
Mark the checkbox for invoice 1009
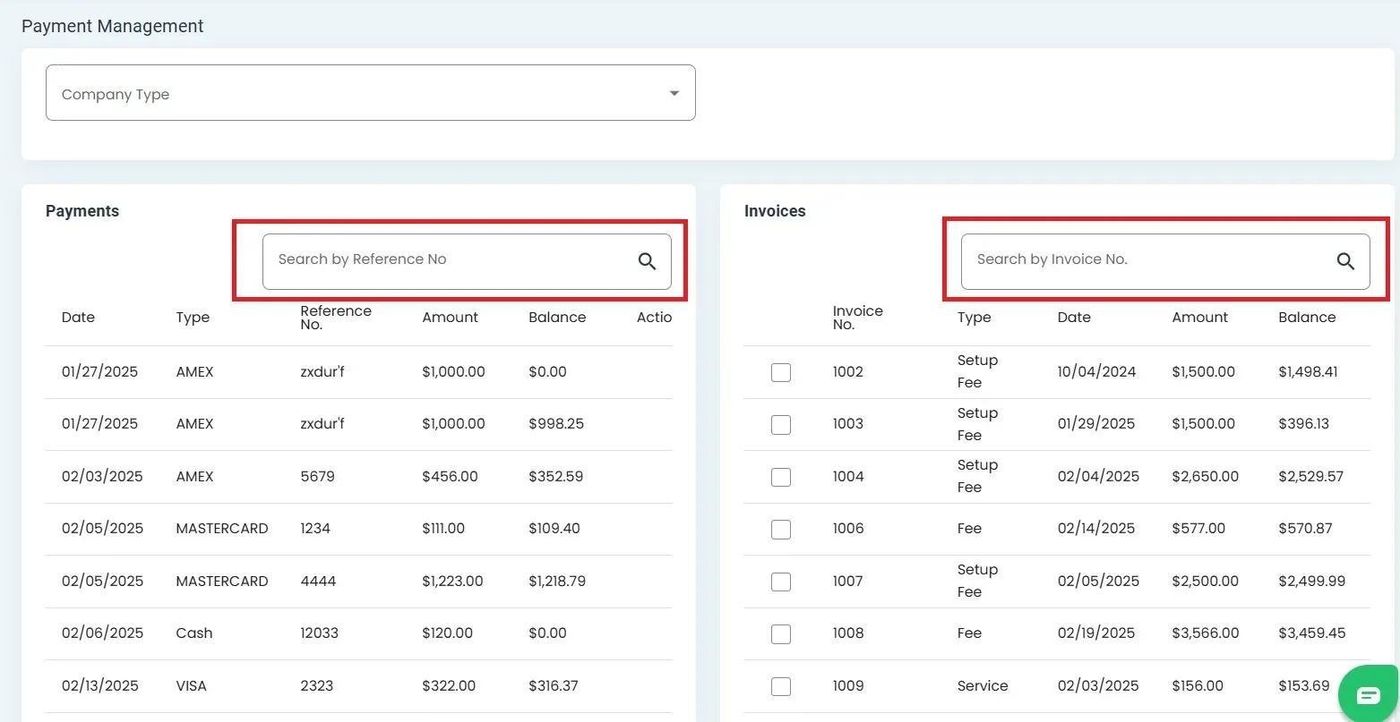(x=781, y=686)
